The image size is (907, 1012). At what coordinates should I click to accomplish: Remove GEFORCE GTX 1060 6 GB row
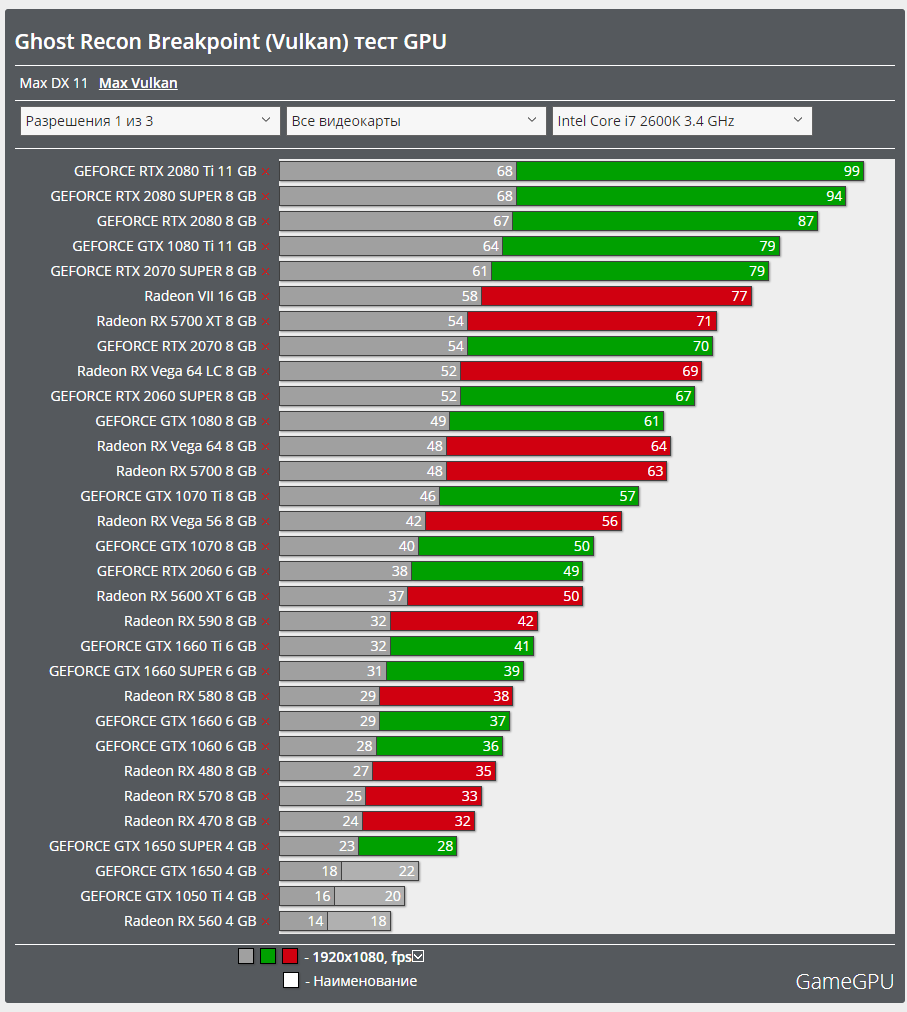(265, 747)
